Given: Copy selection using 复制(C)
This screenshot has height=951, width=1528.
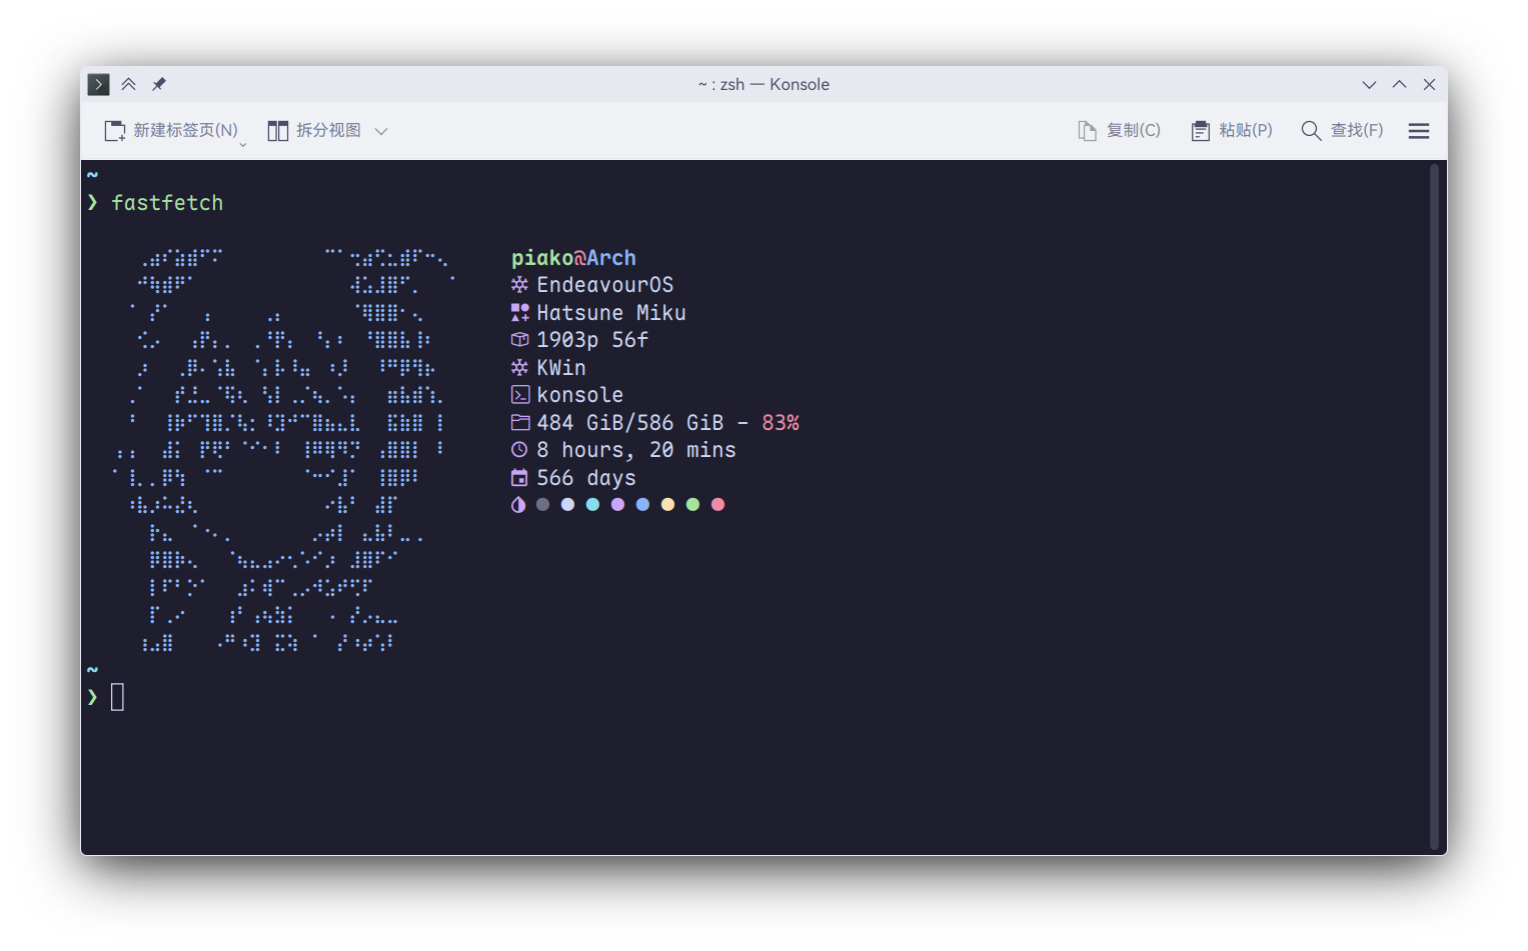Looking at the screenshot, I should click(1119, 131).
